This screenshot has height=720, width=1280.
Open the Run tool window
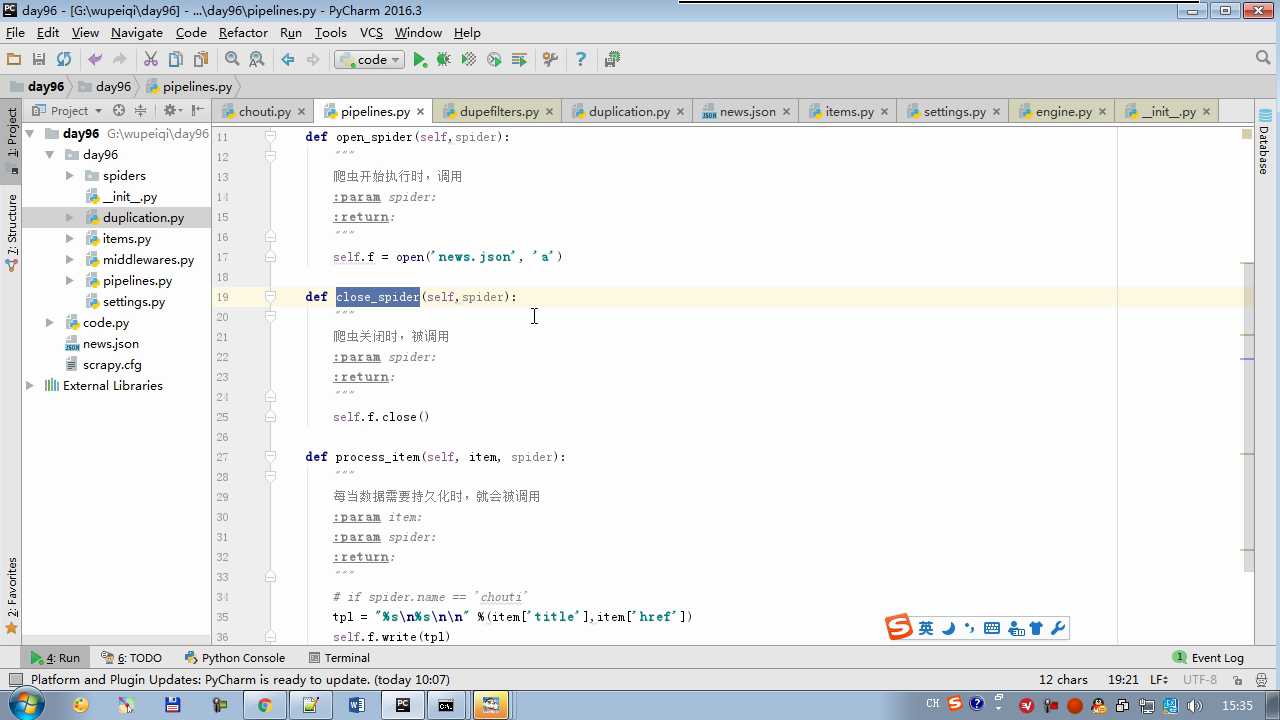click(x=56, y=658)
